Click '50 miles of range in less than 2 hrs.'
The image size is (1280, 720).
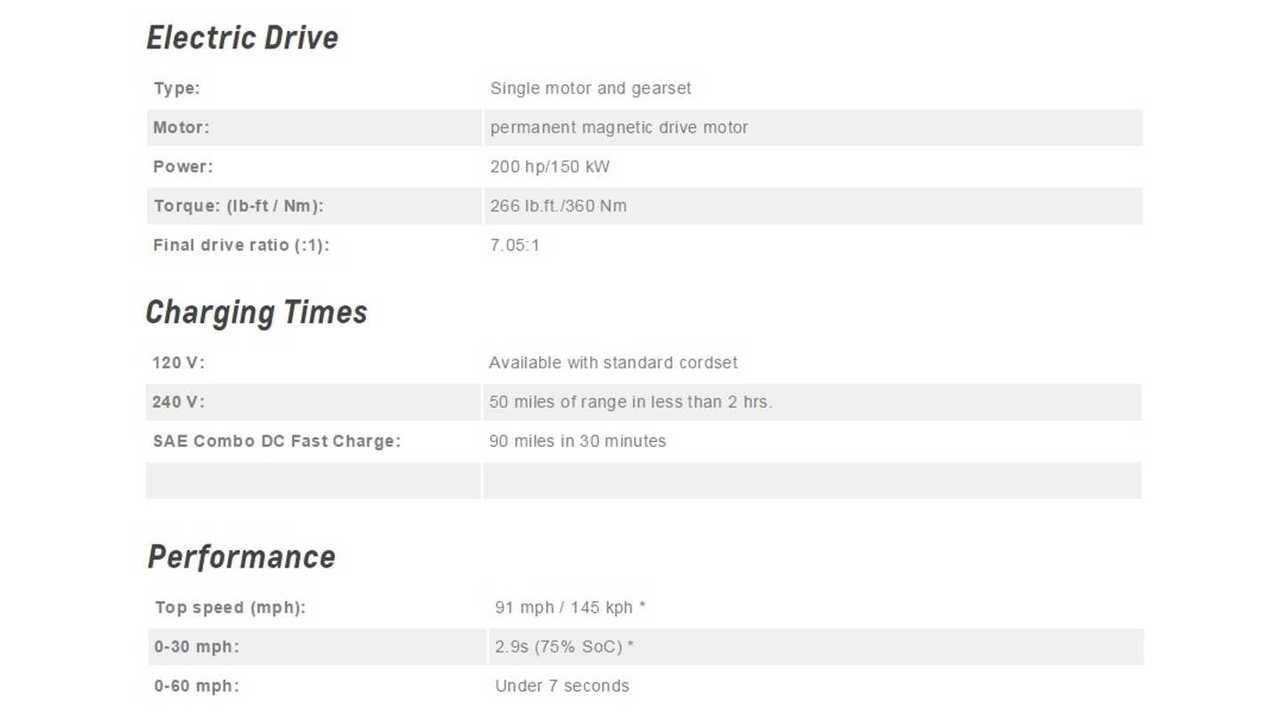(630, 402)
